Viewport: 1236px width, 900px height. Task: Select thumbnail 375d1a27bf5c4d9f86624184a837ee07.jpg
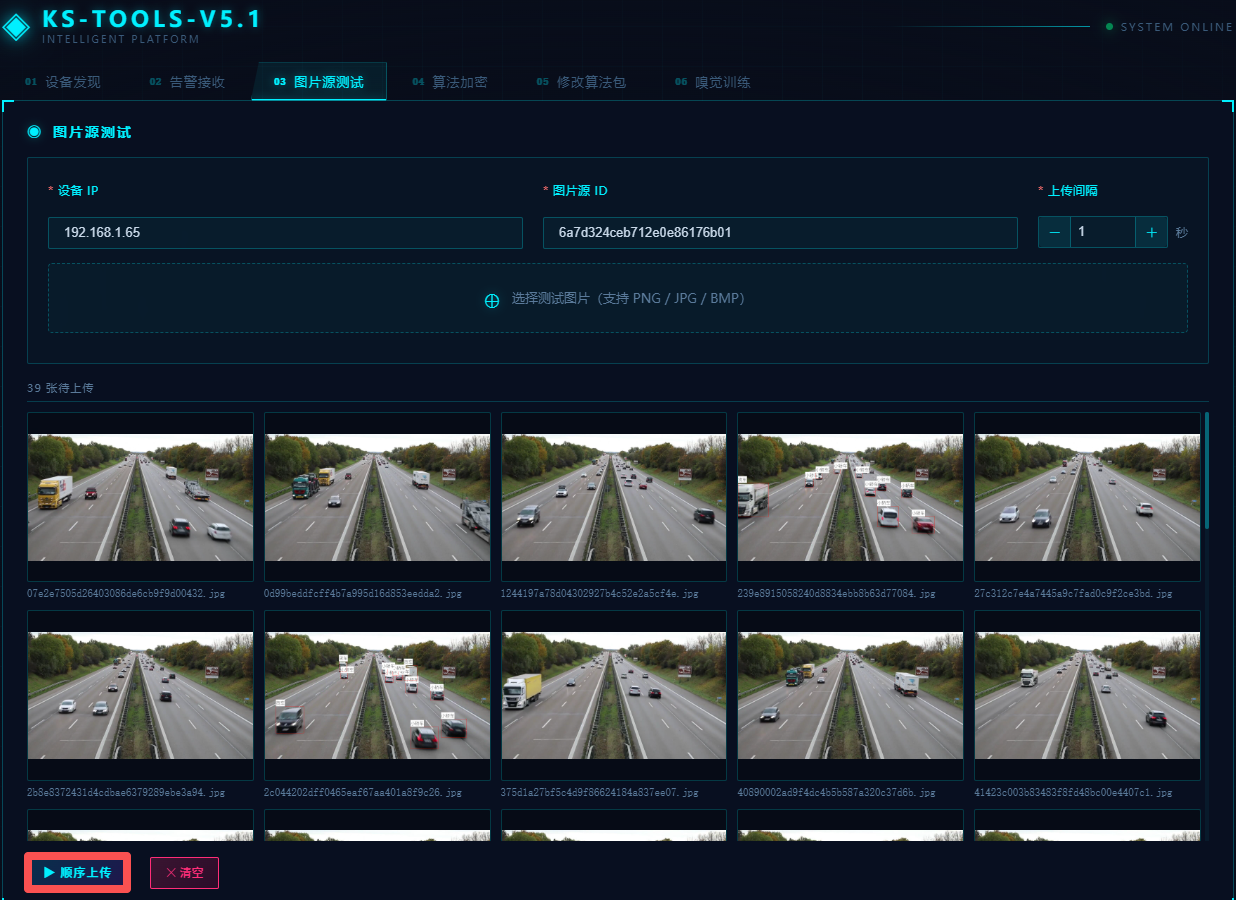tap(614, 696)
